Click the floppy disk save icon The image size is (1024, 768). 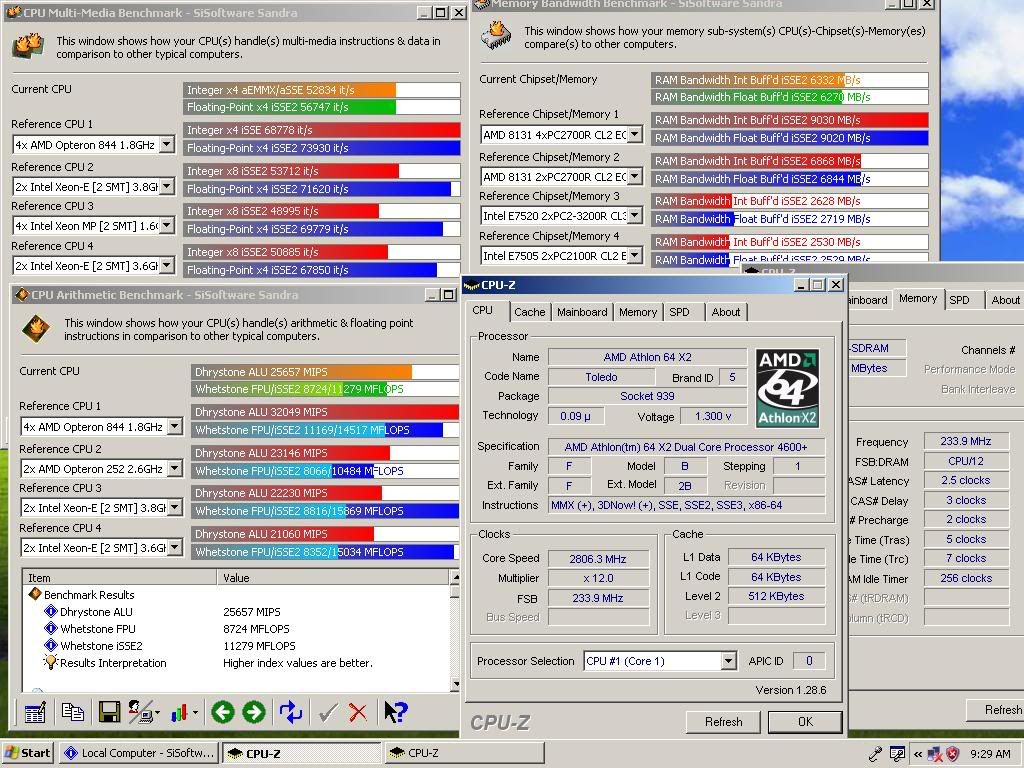coord(109,712)
